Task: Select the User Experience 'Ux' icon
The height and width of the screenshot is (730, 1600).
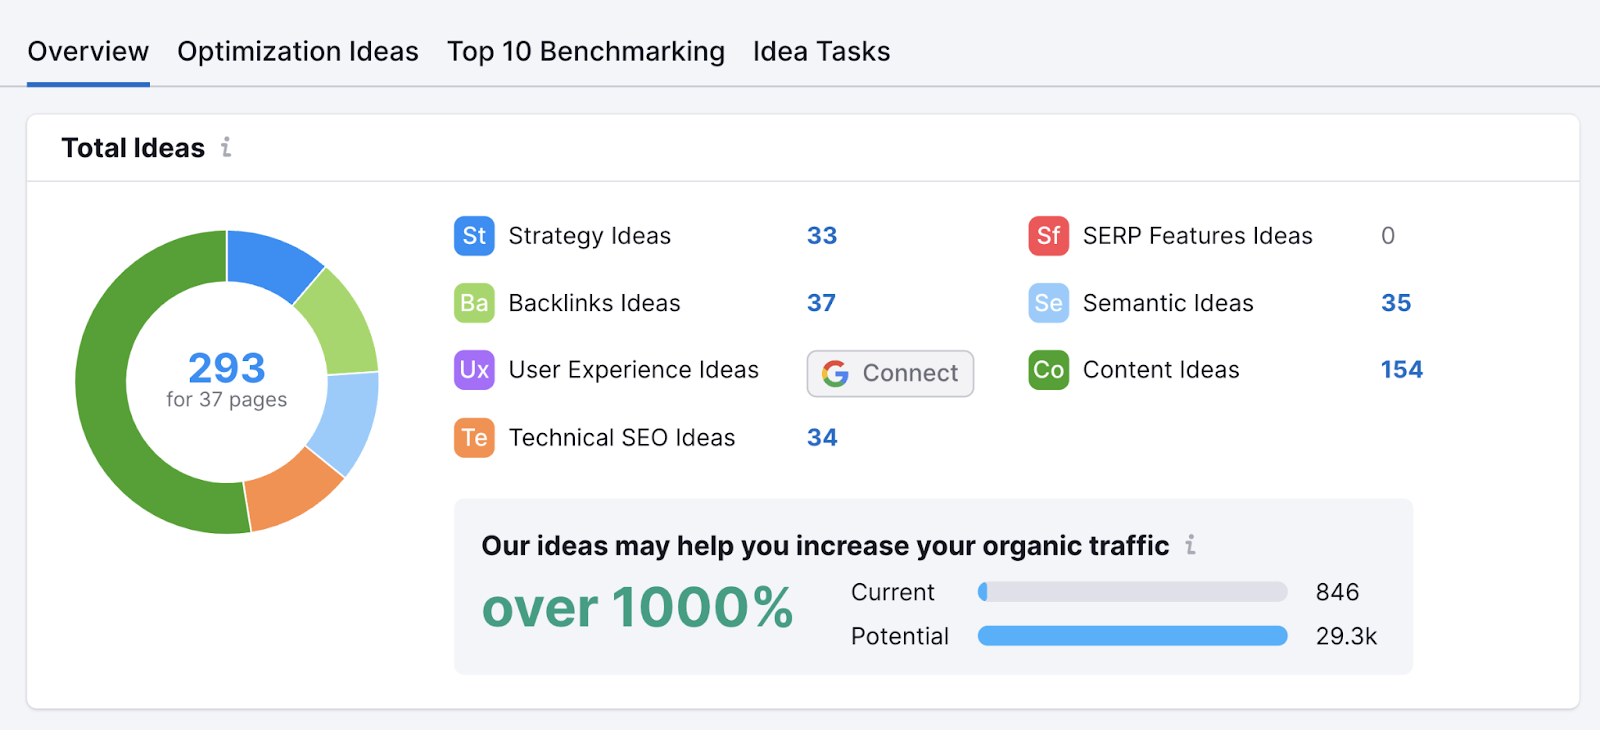Action: 473,370
